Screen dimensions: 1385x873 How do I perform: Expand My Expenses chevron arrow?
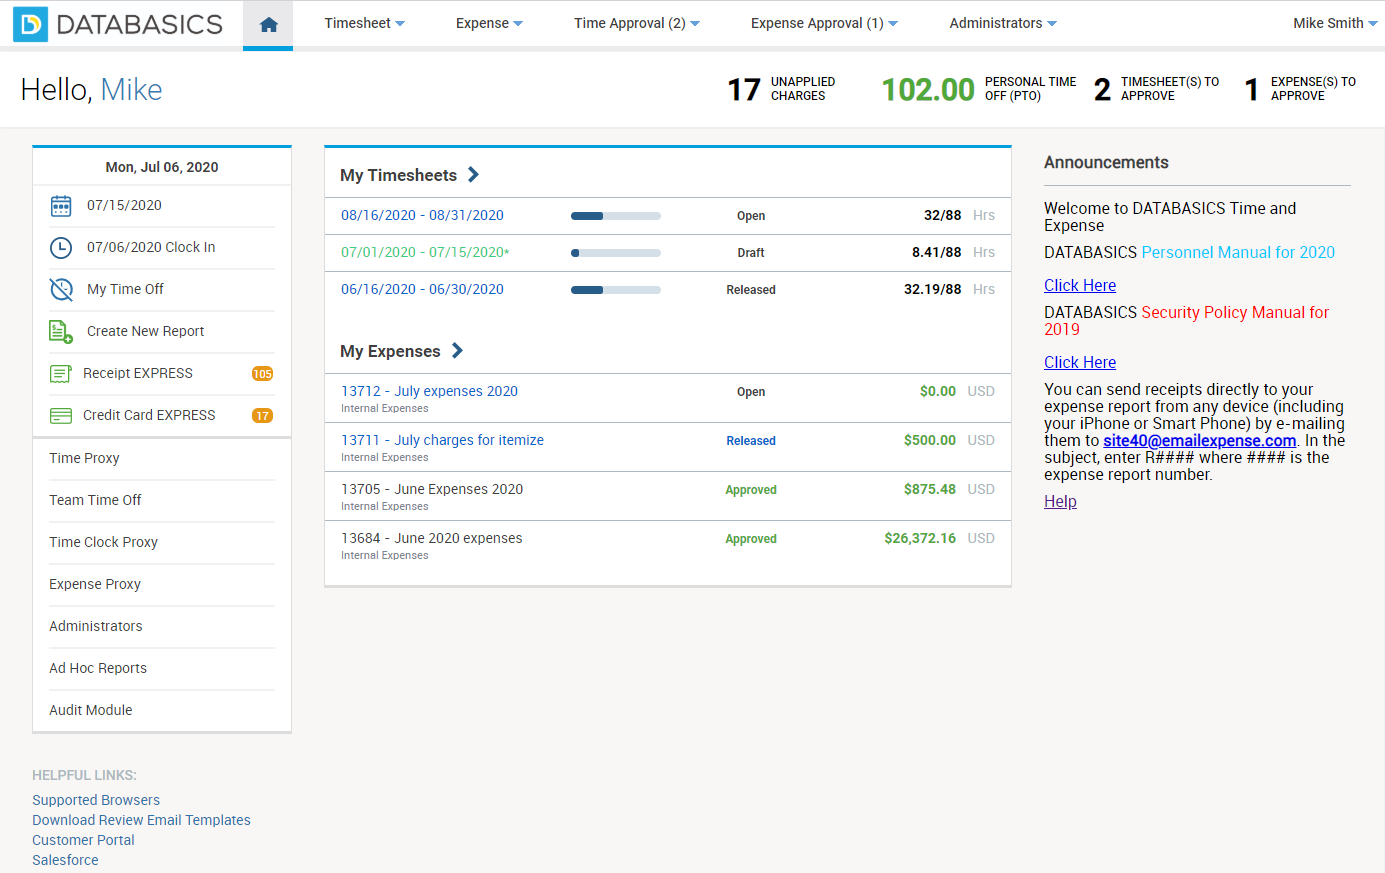tap(457, 351)
